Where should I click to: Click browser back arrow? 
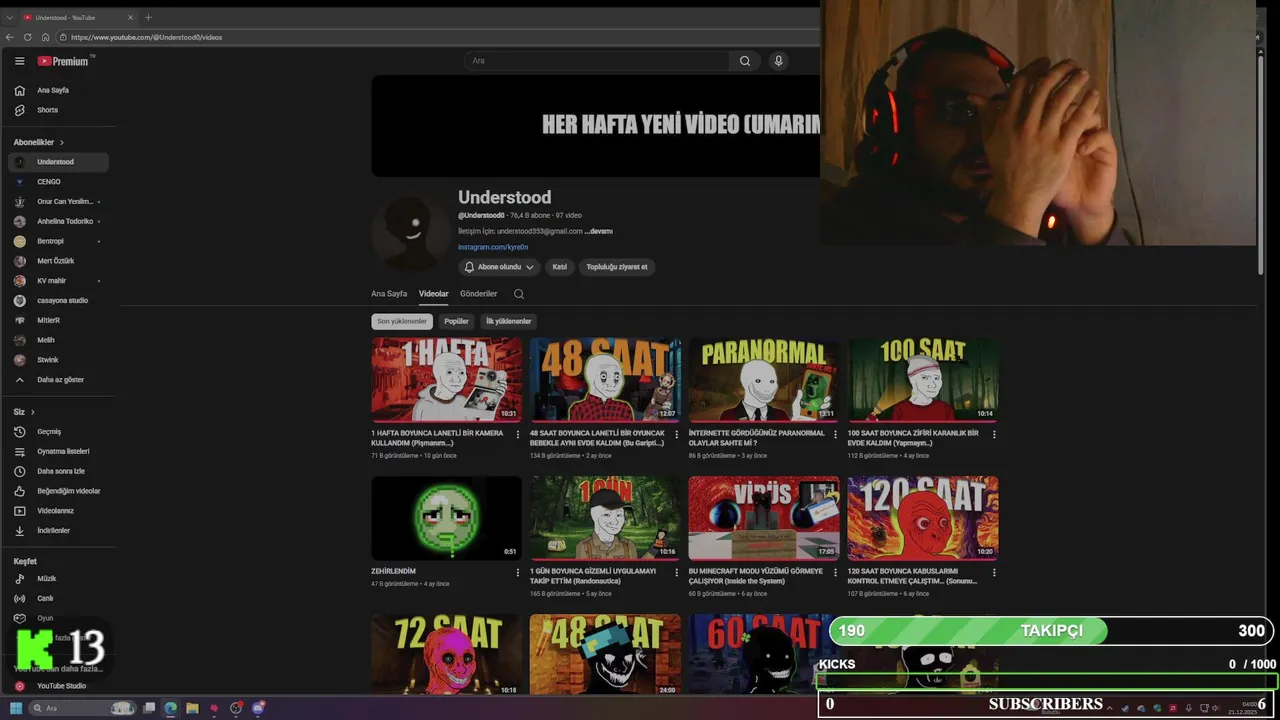(x=10, y=37)
